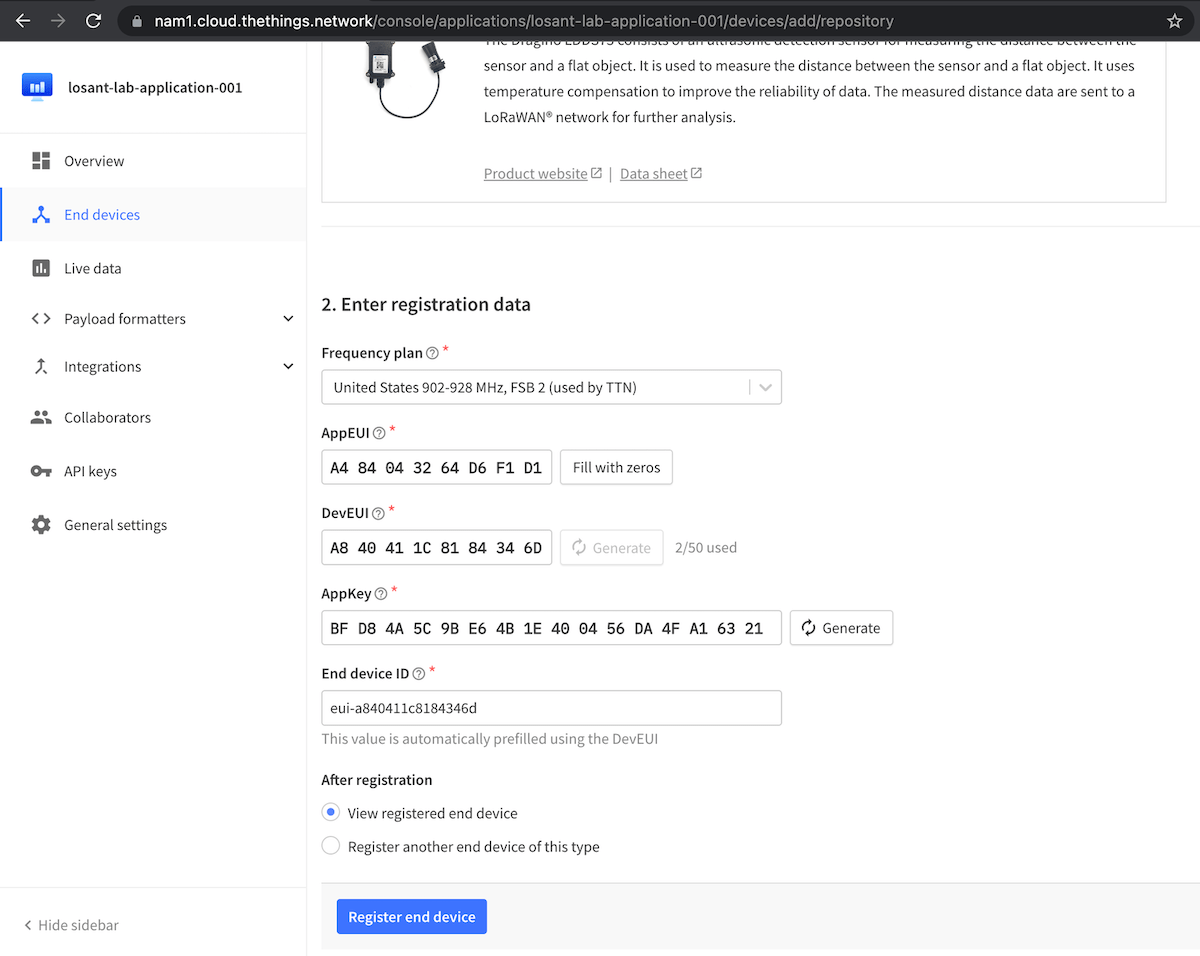The image size is (1200, 956).
Task: Click the AppEUI help tooltip icon
Action: (x=379, y=433)
